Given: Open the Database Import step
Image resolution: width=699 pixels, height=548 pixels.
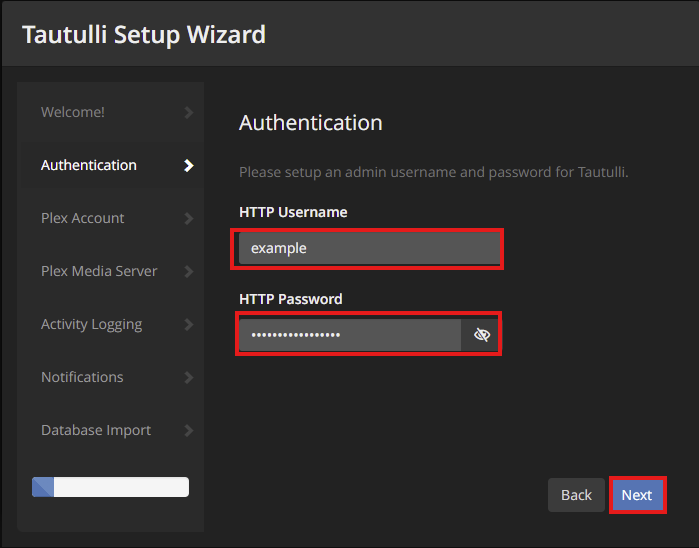Looking at the screenshot, I should tap(111, 430).
